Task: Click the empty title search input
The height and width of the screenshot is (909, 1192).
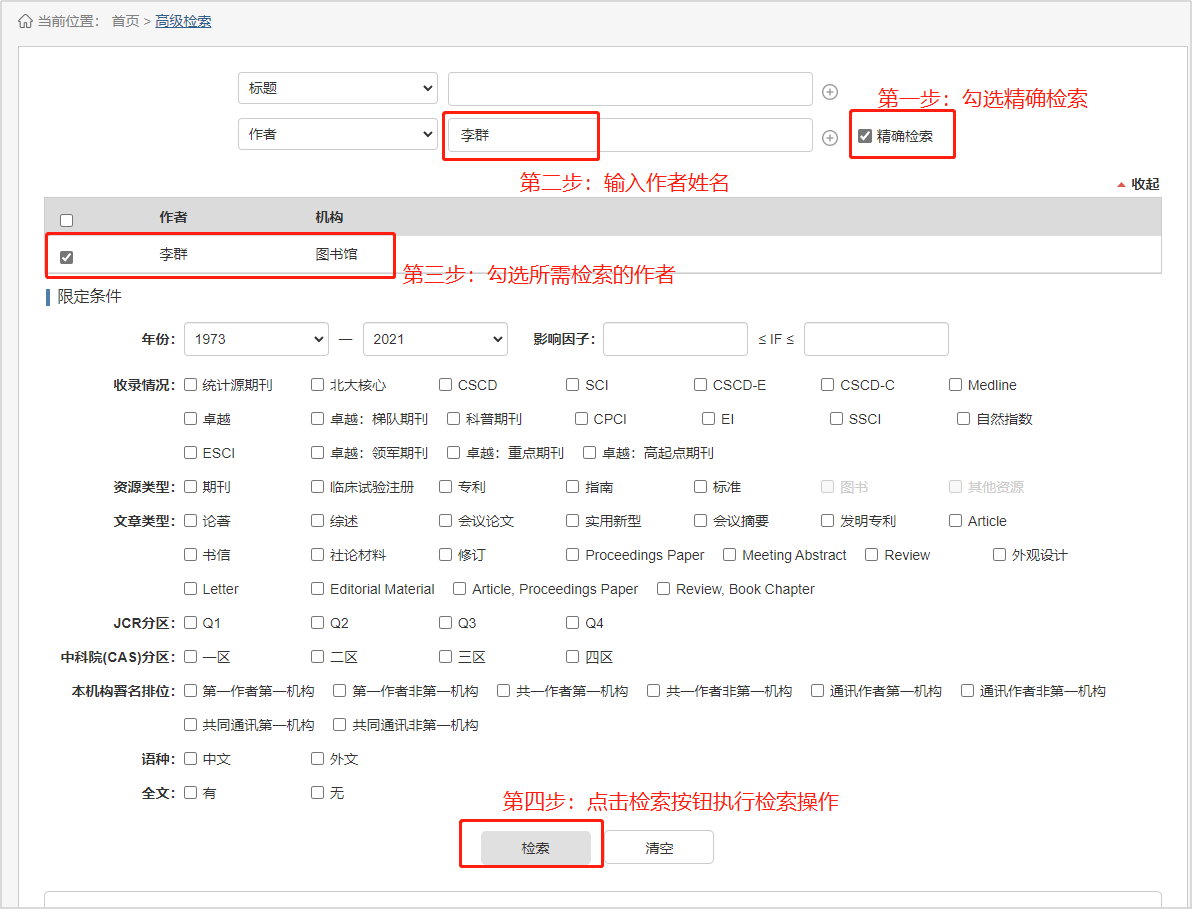Action: point(630,89)
